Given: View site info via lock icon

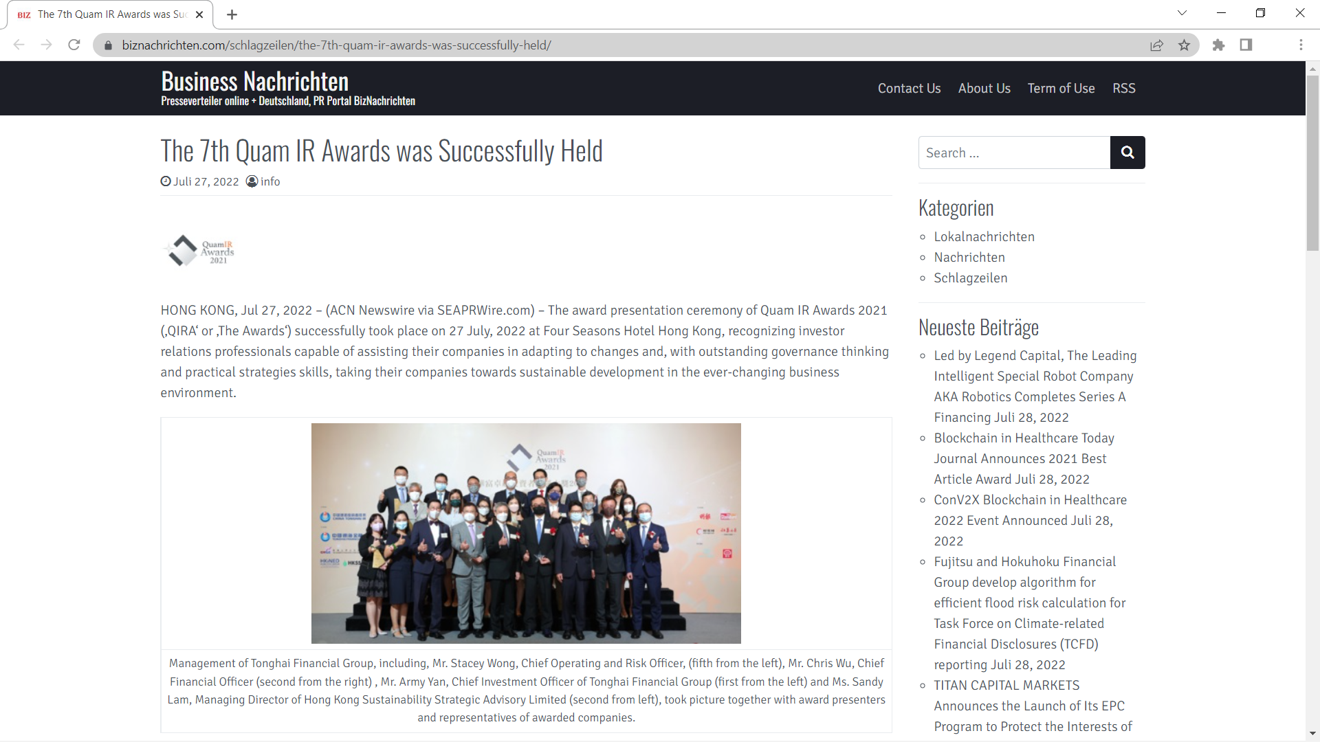Looking at the screenshot, I should [x=109, y=45].
